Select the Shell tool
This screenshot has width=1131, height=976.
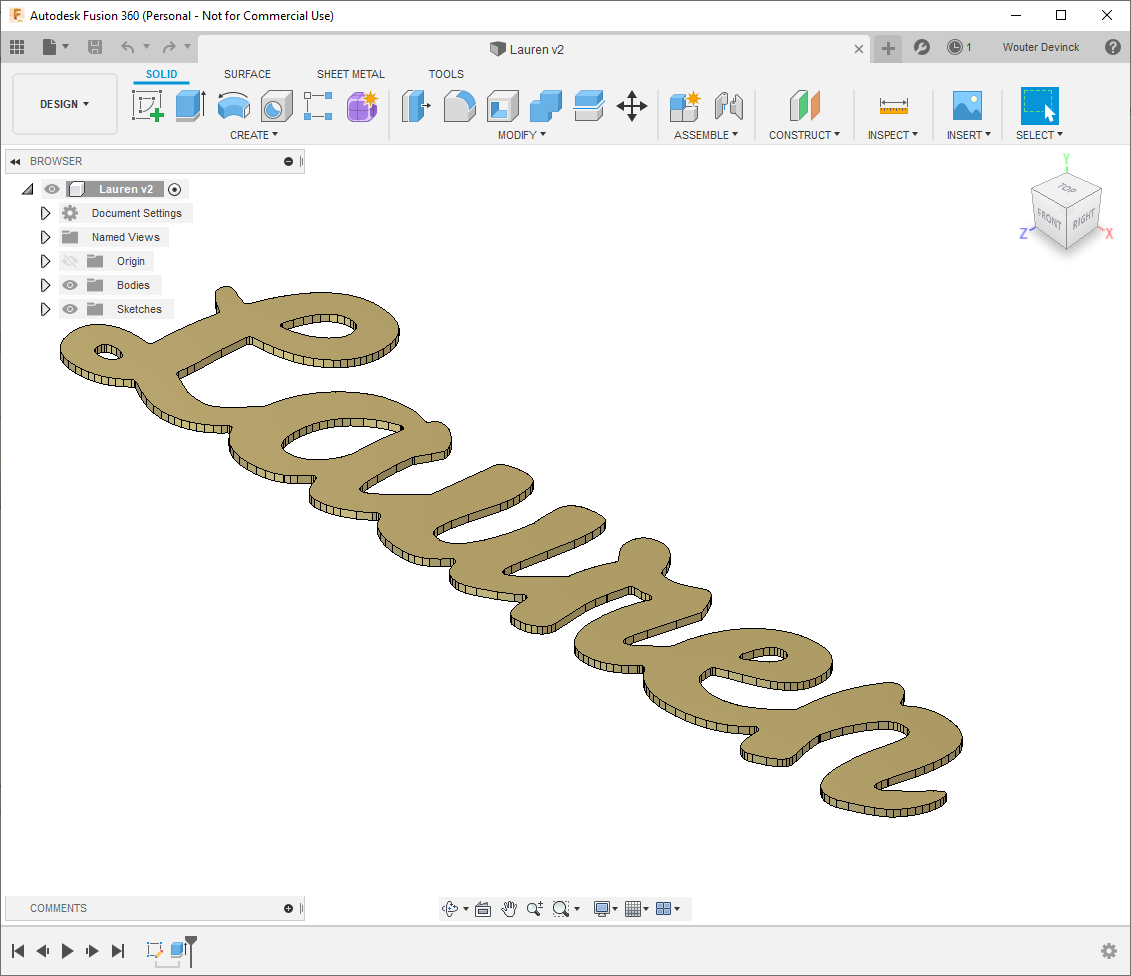pyautogui.click(x=503, y=106)
